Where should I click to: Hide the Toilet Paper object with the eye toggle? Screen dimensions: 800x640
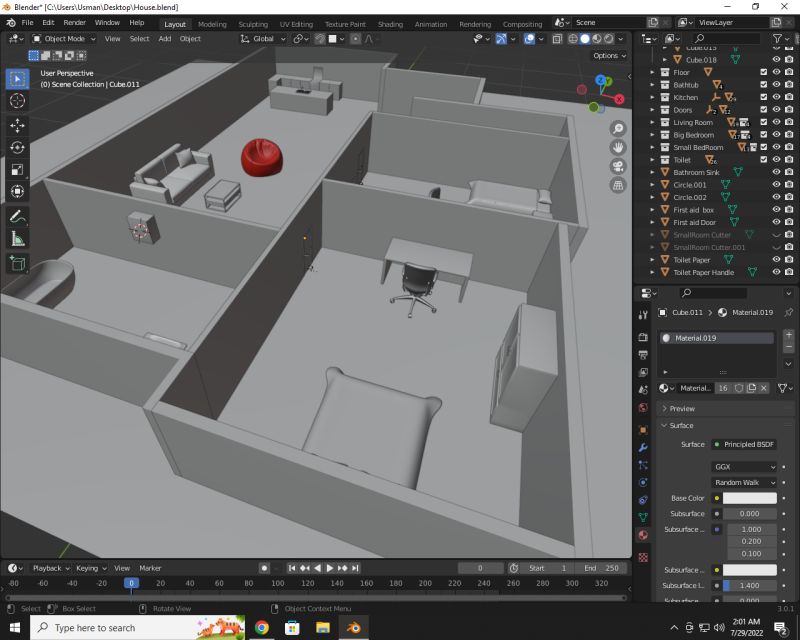[x=777, y=261]
